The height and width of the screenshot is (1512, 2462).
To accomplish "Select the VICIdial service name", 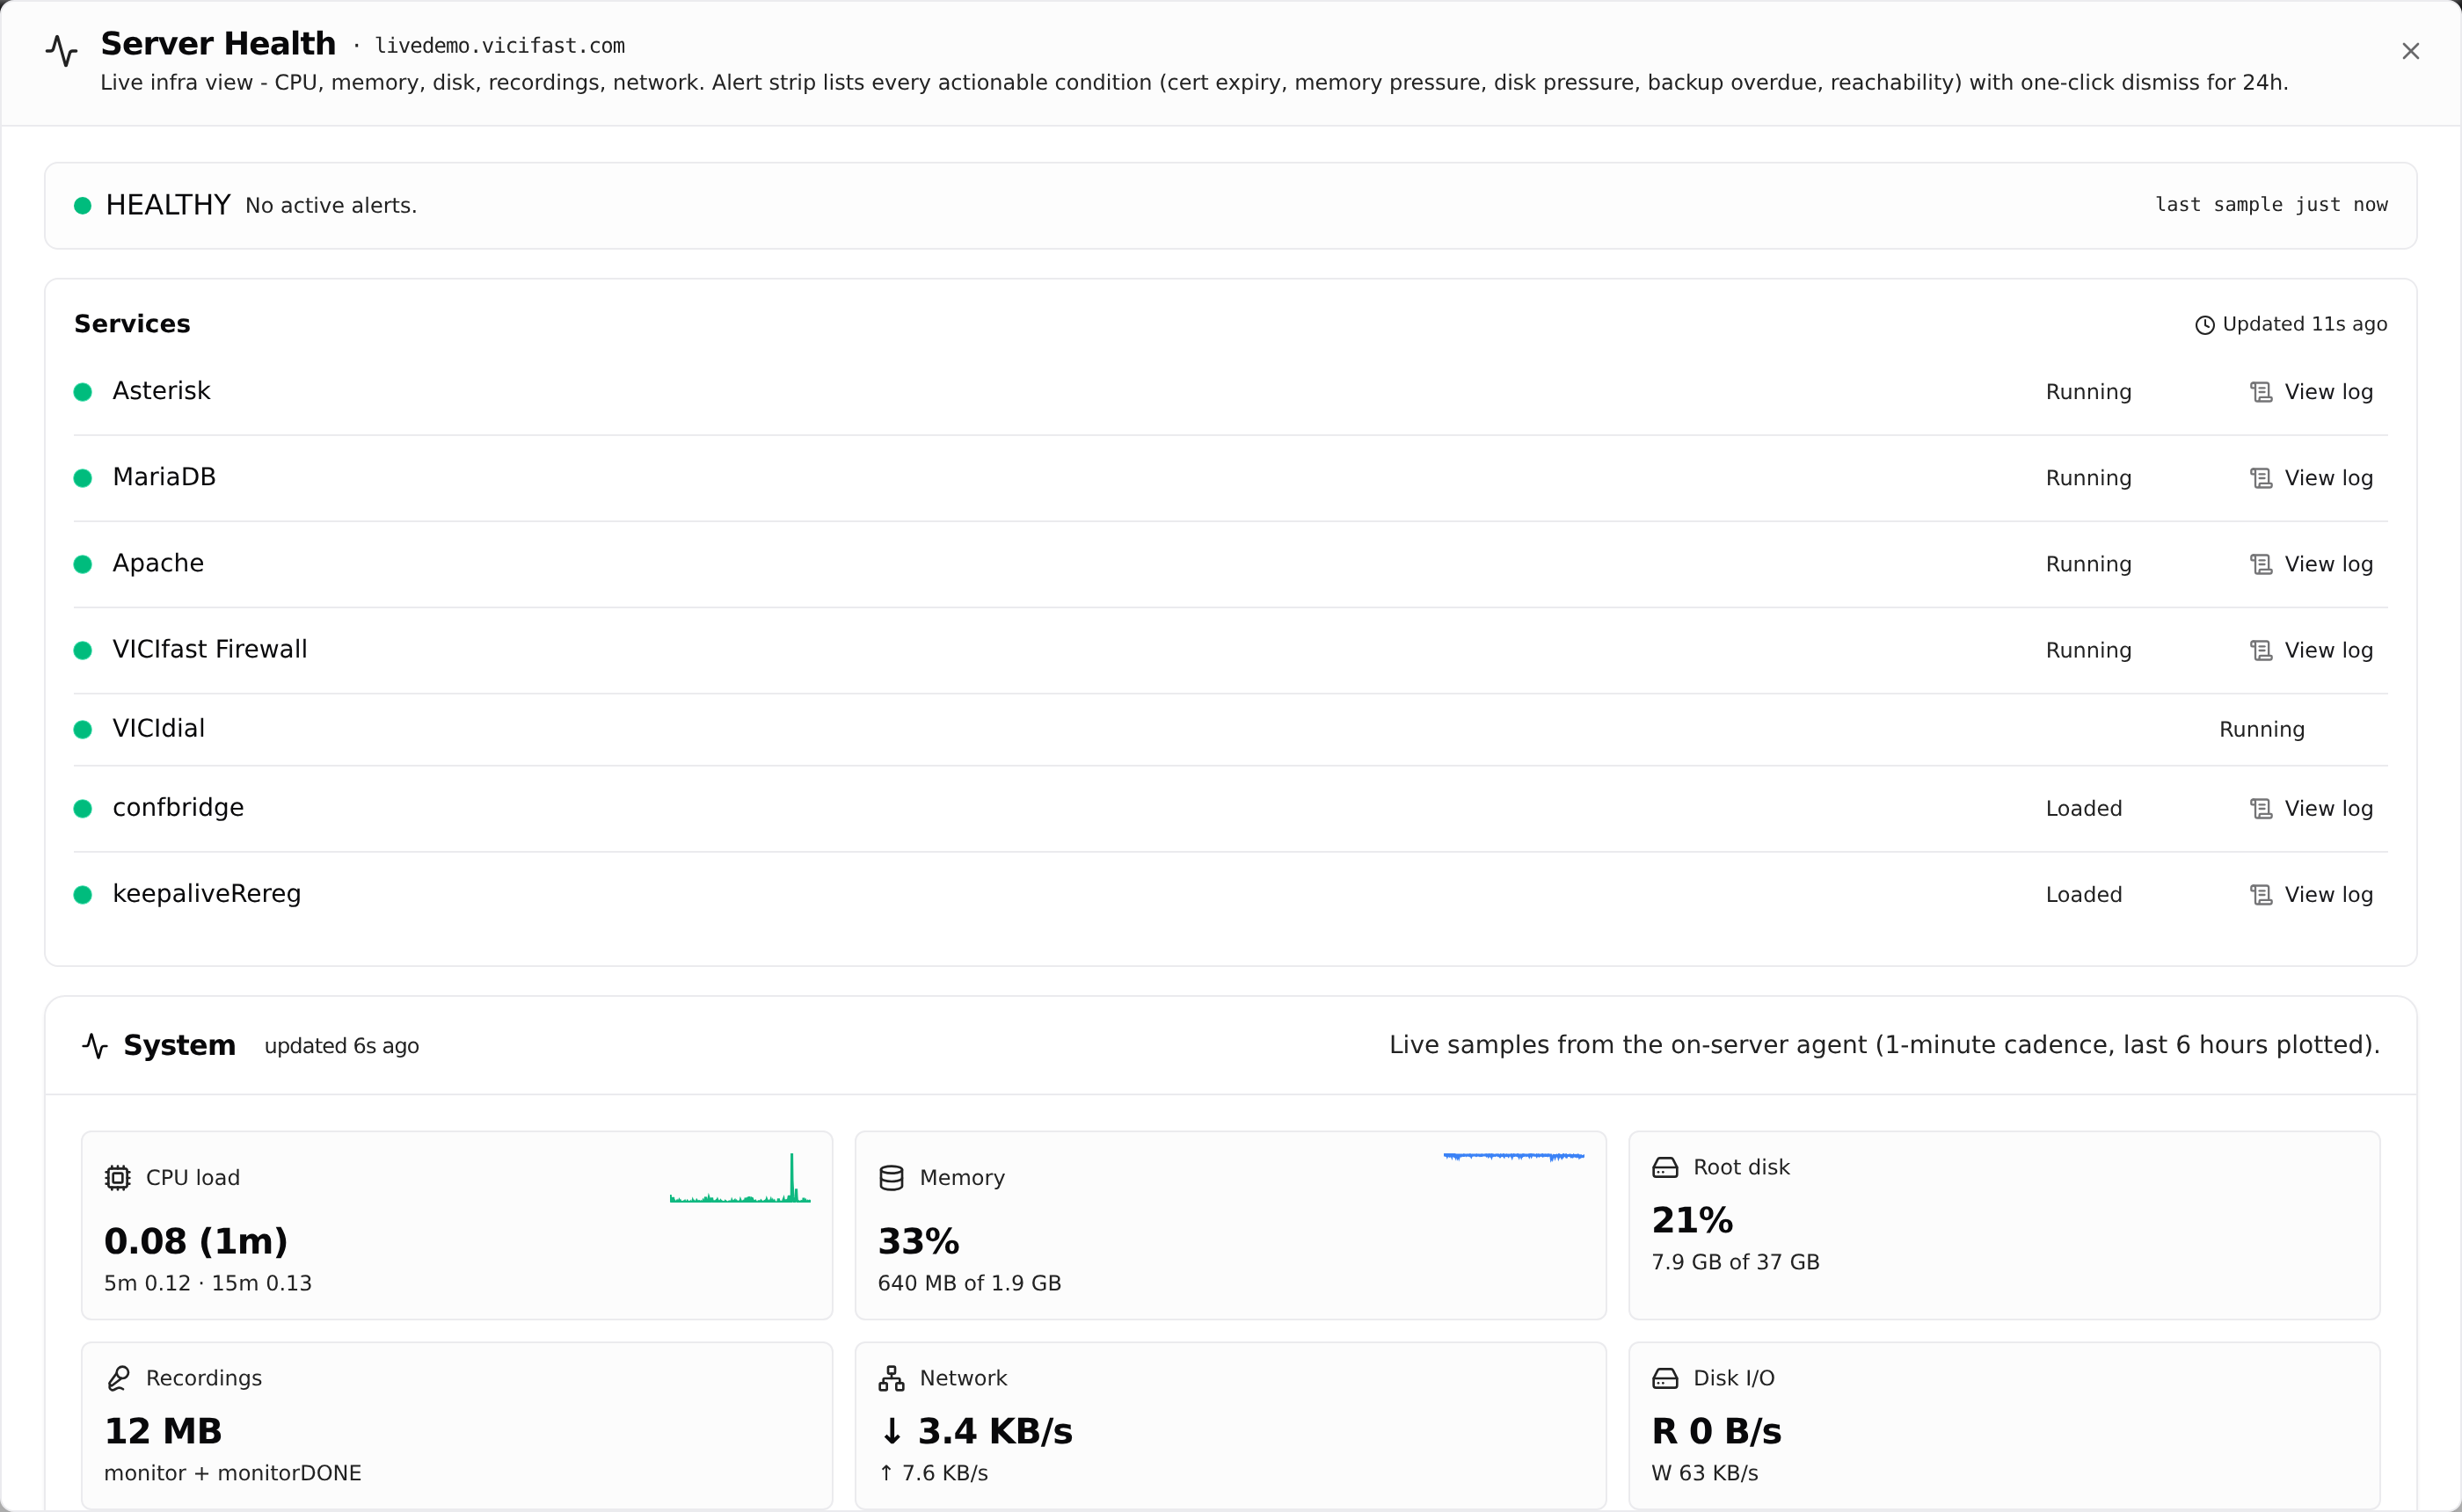I will pos(158,728).
